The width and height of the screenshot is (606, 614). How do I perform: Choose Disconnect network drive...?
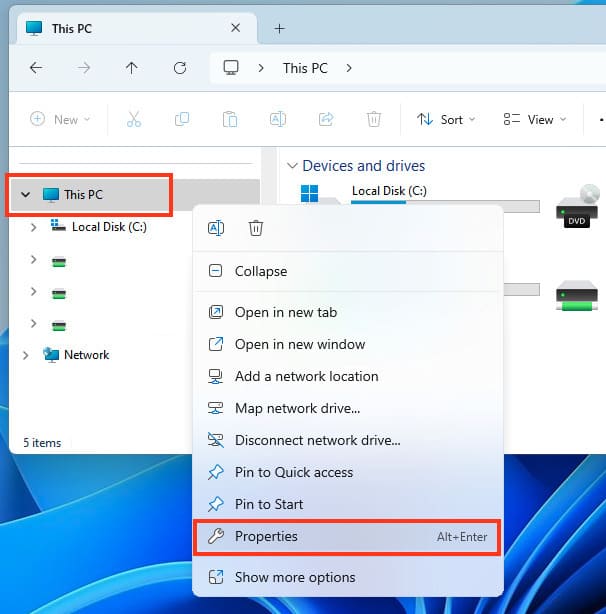347,441
